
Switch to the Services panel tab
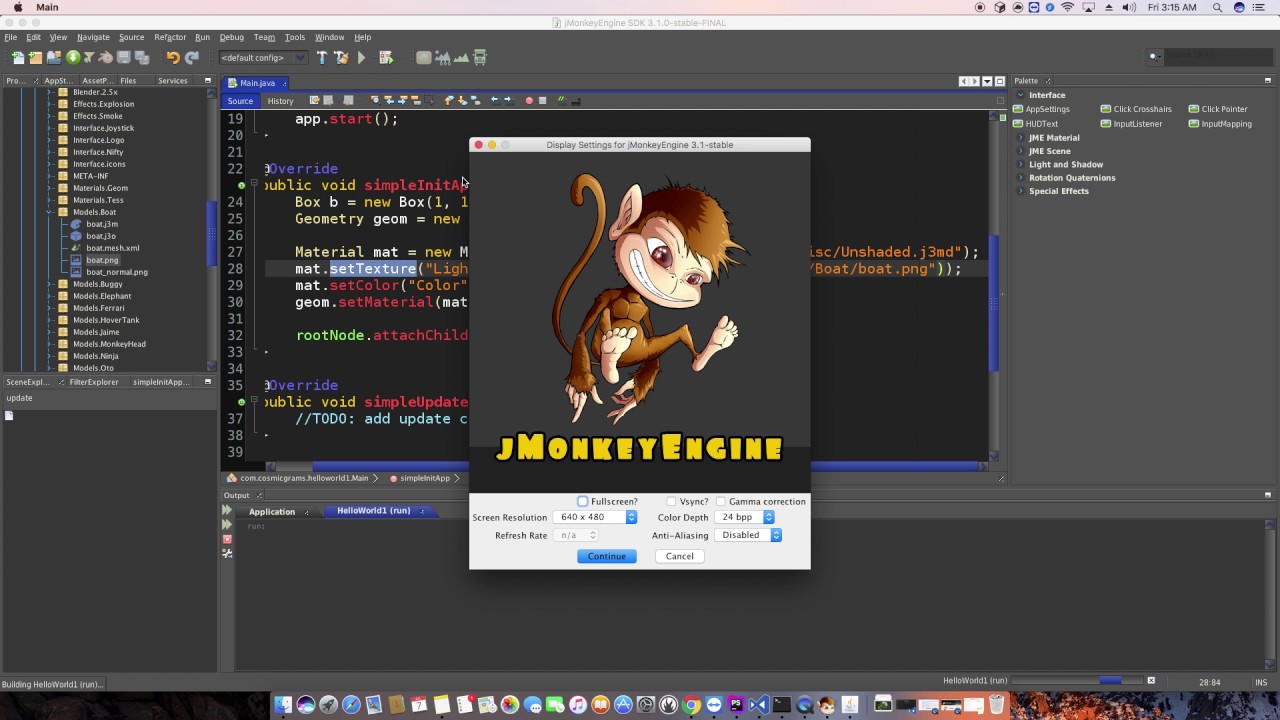(172, 81)
